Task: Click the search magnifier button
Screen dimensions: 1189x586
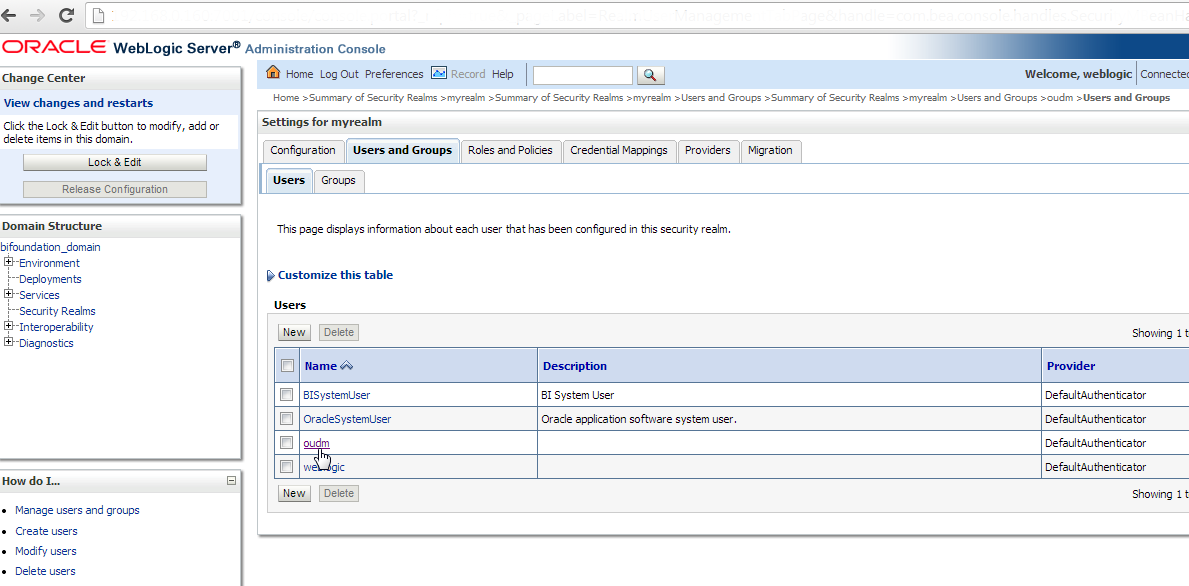Action: point(651,75)
